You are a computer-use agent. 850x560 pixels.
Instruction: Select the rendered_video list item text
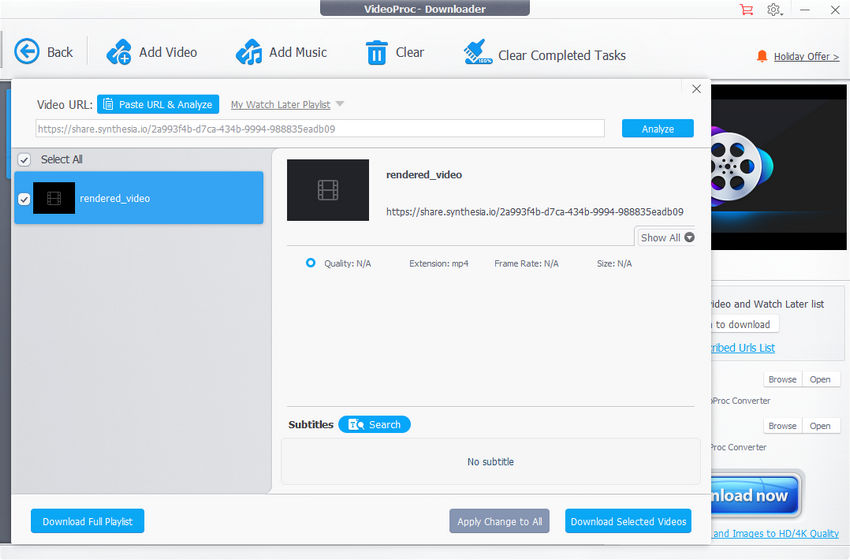115,198
